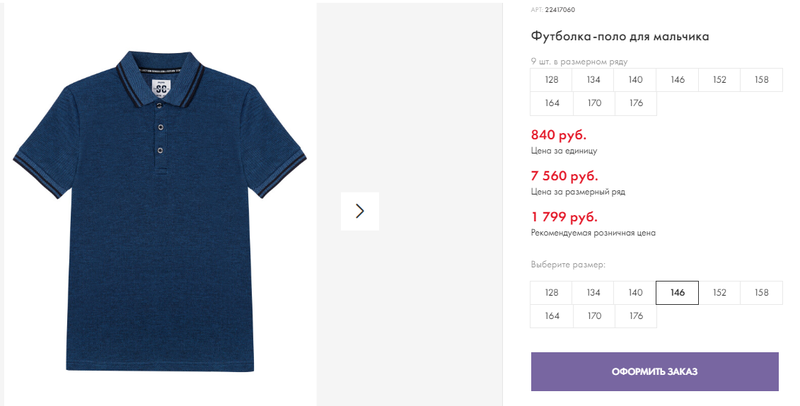The image size is (800, 406).
Task: Click the article number 22417060
Action: 560,10
